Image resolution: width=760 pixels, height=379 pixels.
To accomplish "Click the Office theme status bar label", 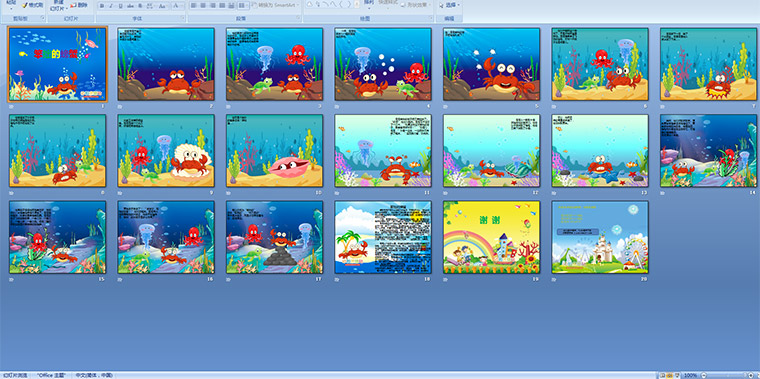I will point(50,375).
